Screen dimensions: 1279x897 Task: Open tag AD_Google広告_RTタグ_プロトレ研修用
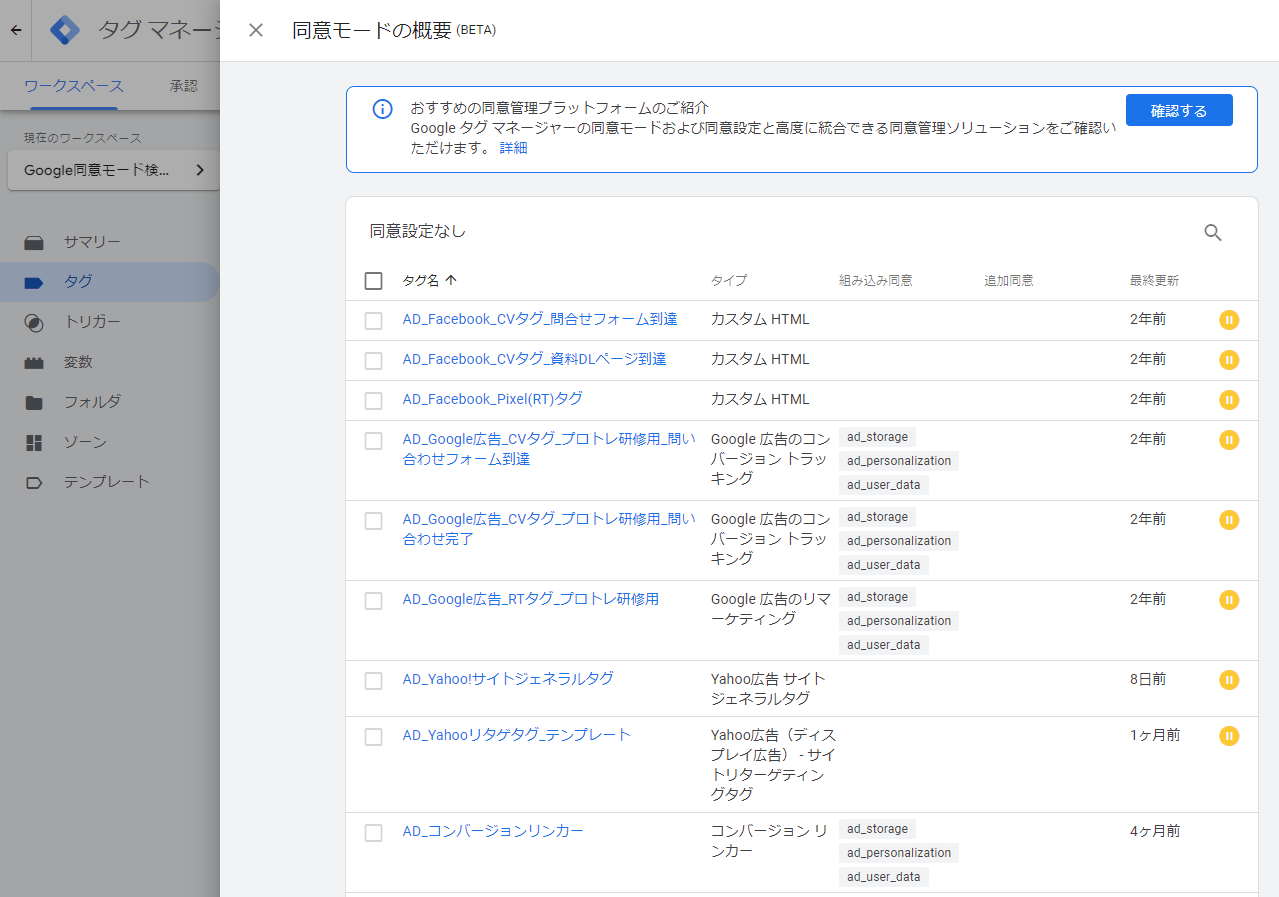pyautogui.click(x=530, y=599)
